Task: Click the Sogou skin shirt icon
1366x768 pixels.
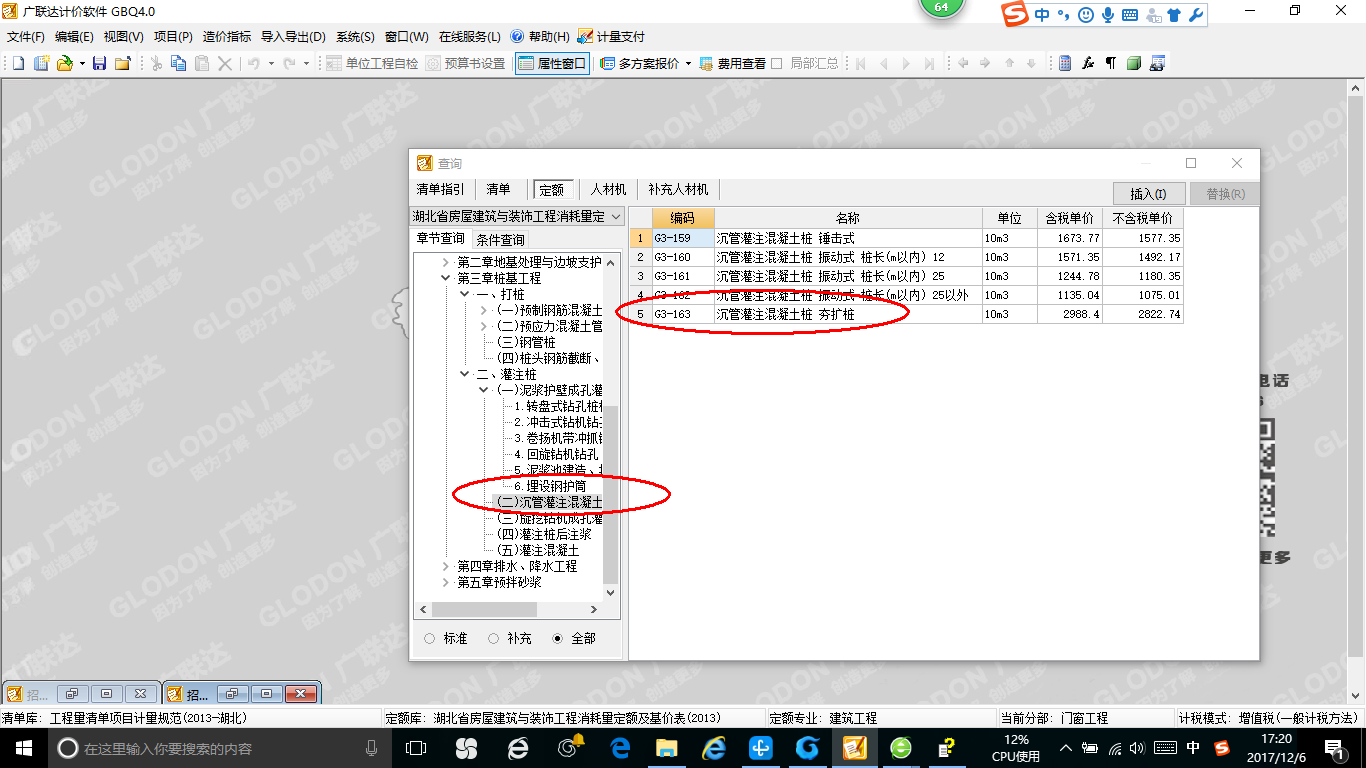Action: click(x=1174, y=15)
